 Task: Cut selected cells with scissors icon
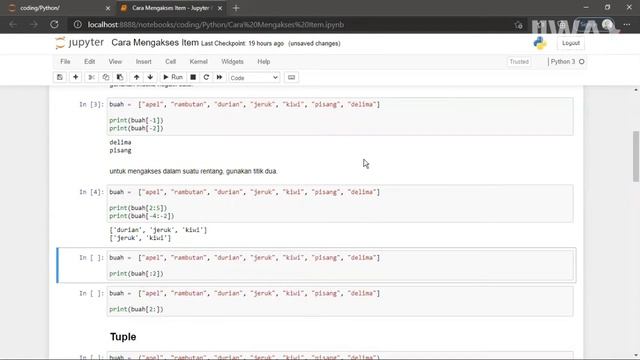click(x=91, y=77)
